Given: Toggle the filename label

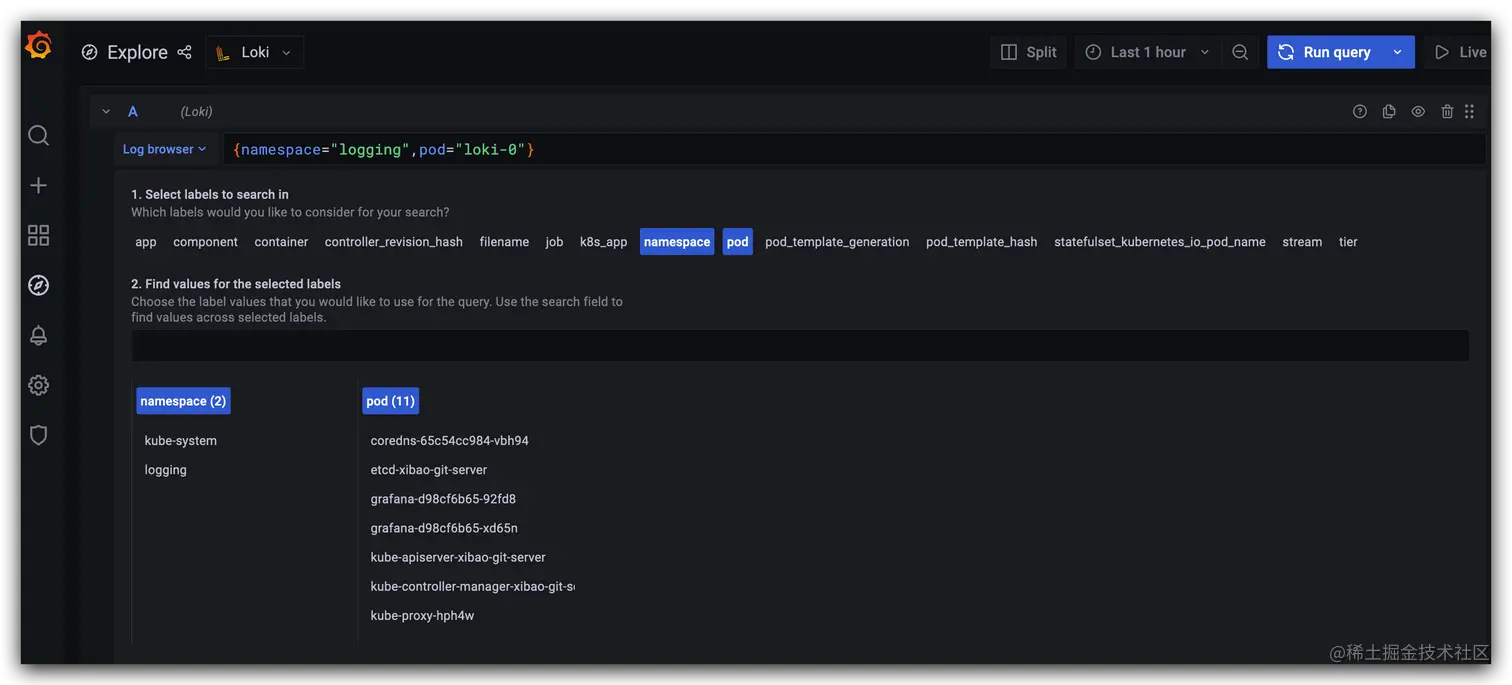Looking at the screenshot, I should (x=504, y=242).
